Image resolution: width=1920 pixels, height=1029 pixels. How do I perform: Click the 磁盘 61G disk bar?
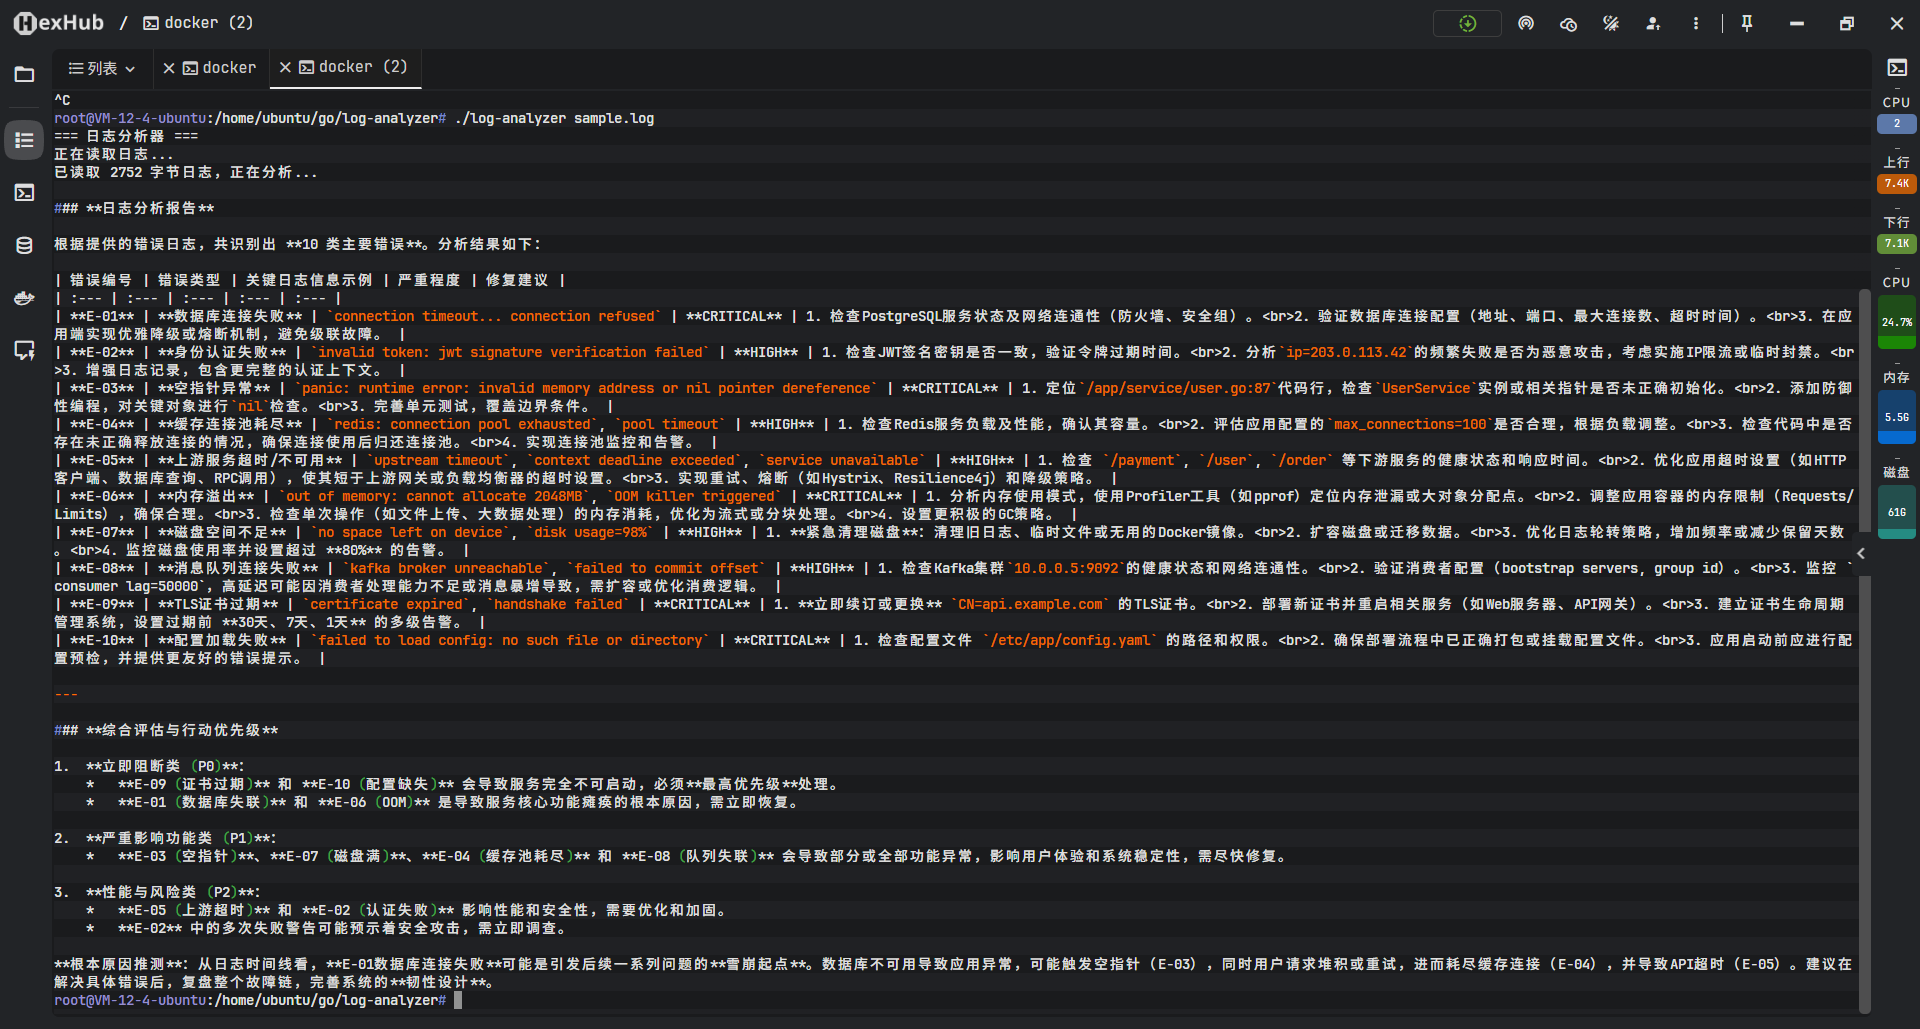point(1896,511)
